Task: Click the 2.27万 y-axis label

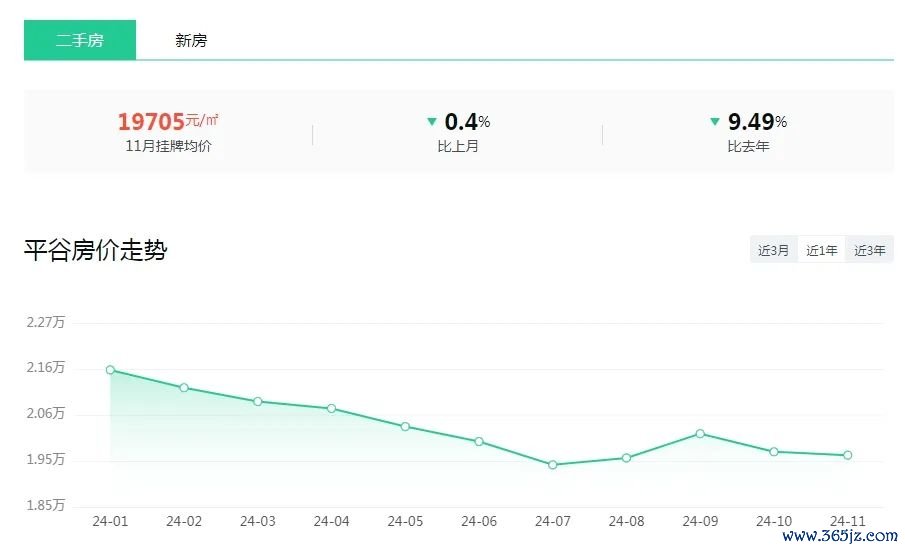Action: tap(46, 322)
